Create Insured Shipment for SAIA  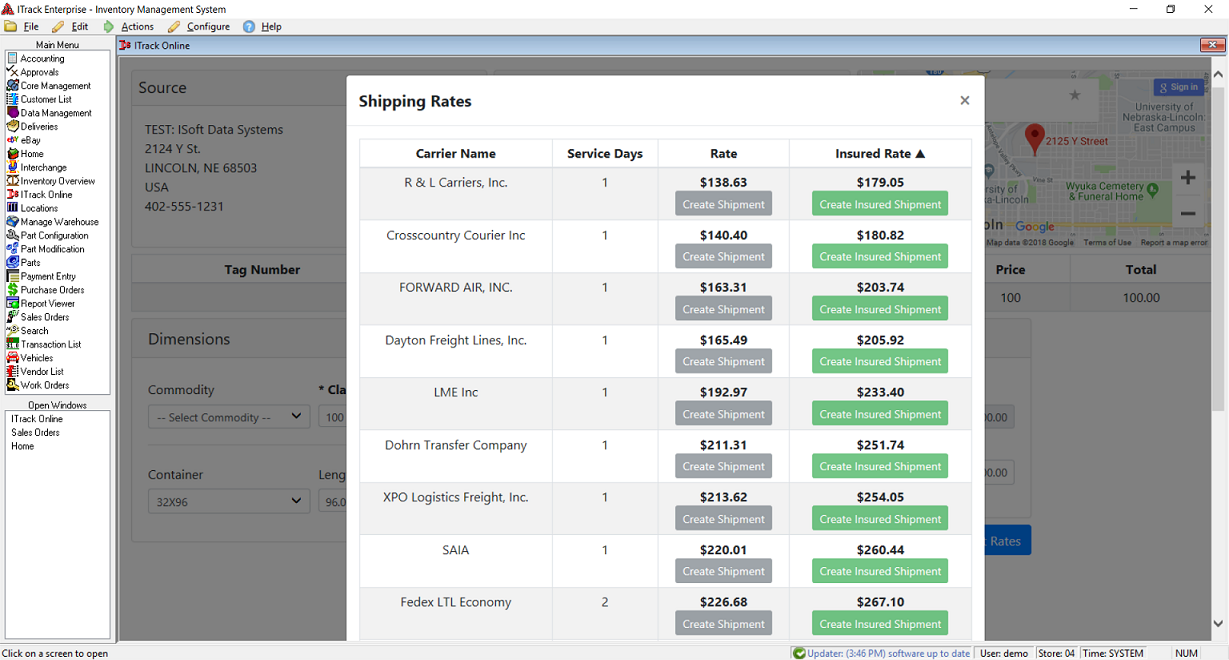coord(880,571)
